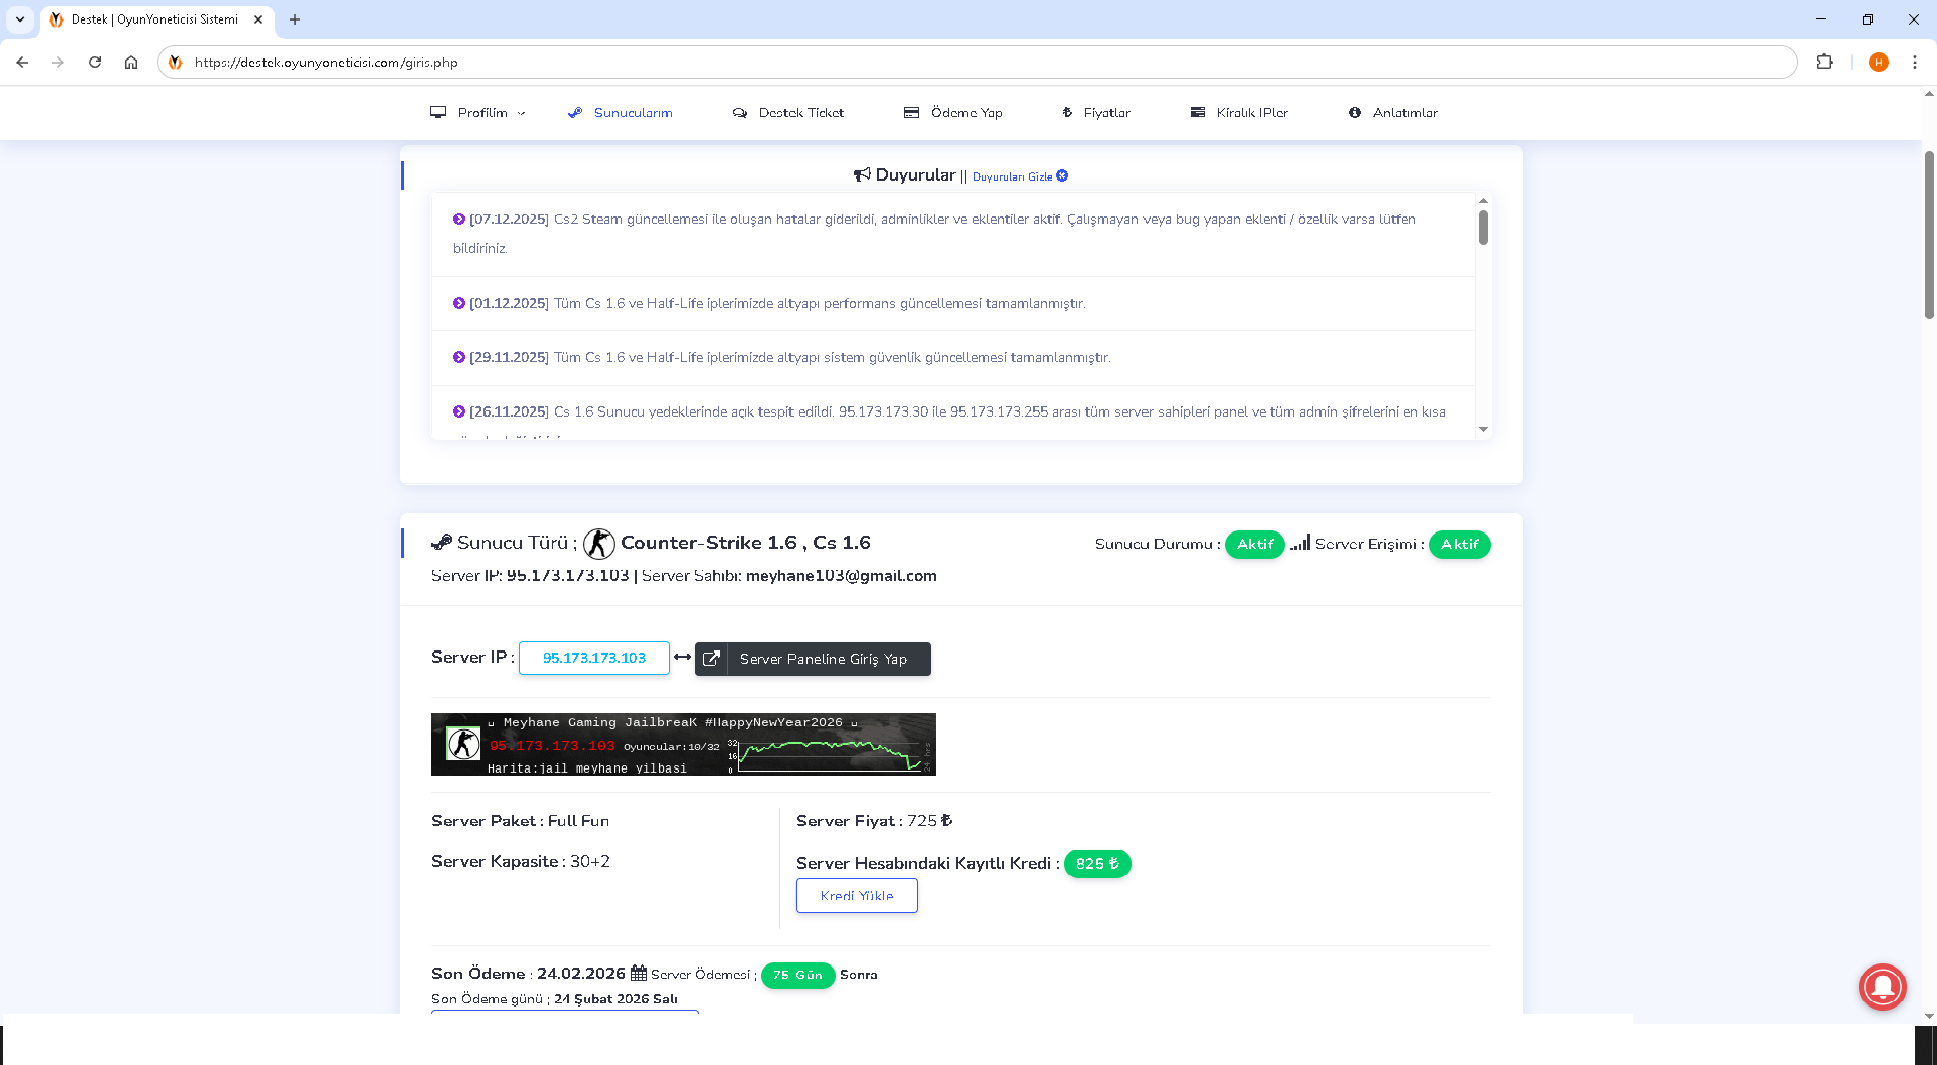This screenshot has height=1065, width=1937.
Task: Open Server Paneline Giriş Yap
Action: click(813, 659)
